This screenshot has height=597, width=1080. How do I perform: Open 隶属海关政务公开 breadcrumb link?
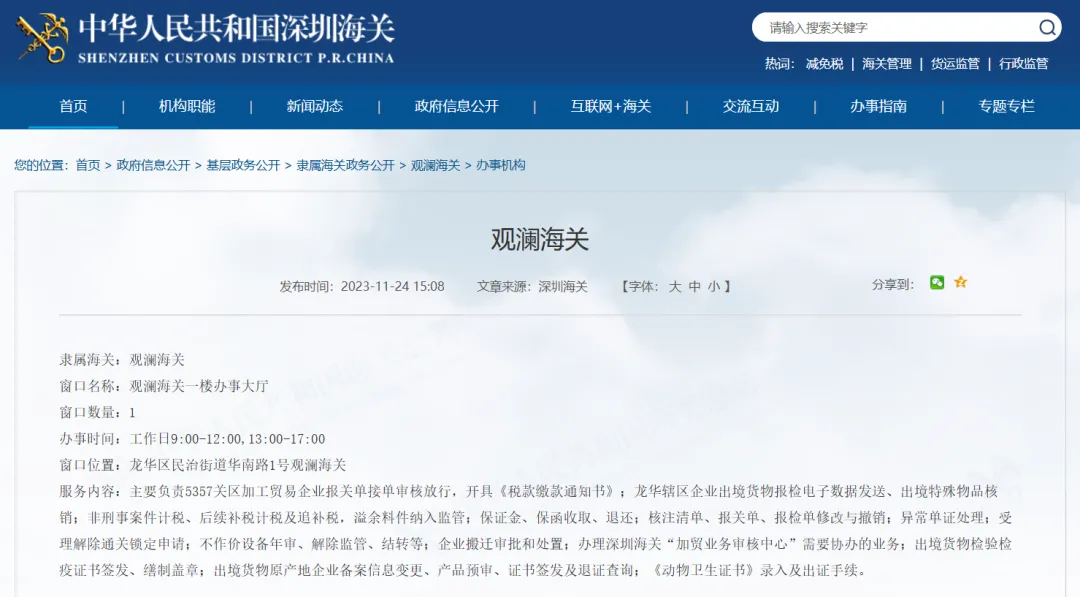point(346,165)
